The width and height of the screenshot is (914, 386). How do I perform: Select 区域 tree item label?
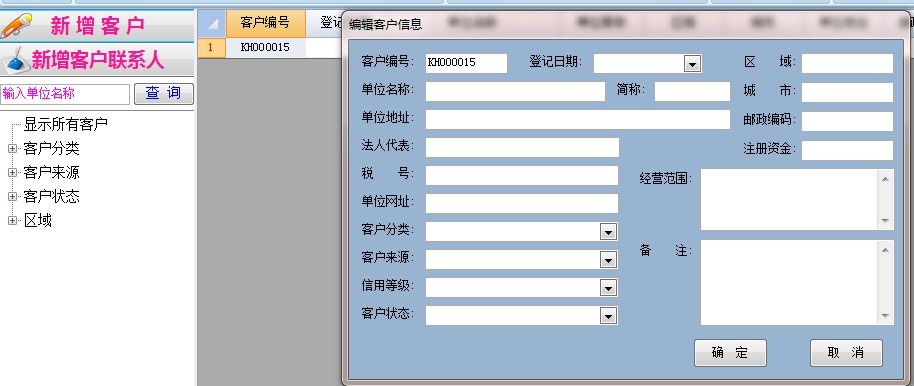37,220
